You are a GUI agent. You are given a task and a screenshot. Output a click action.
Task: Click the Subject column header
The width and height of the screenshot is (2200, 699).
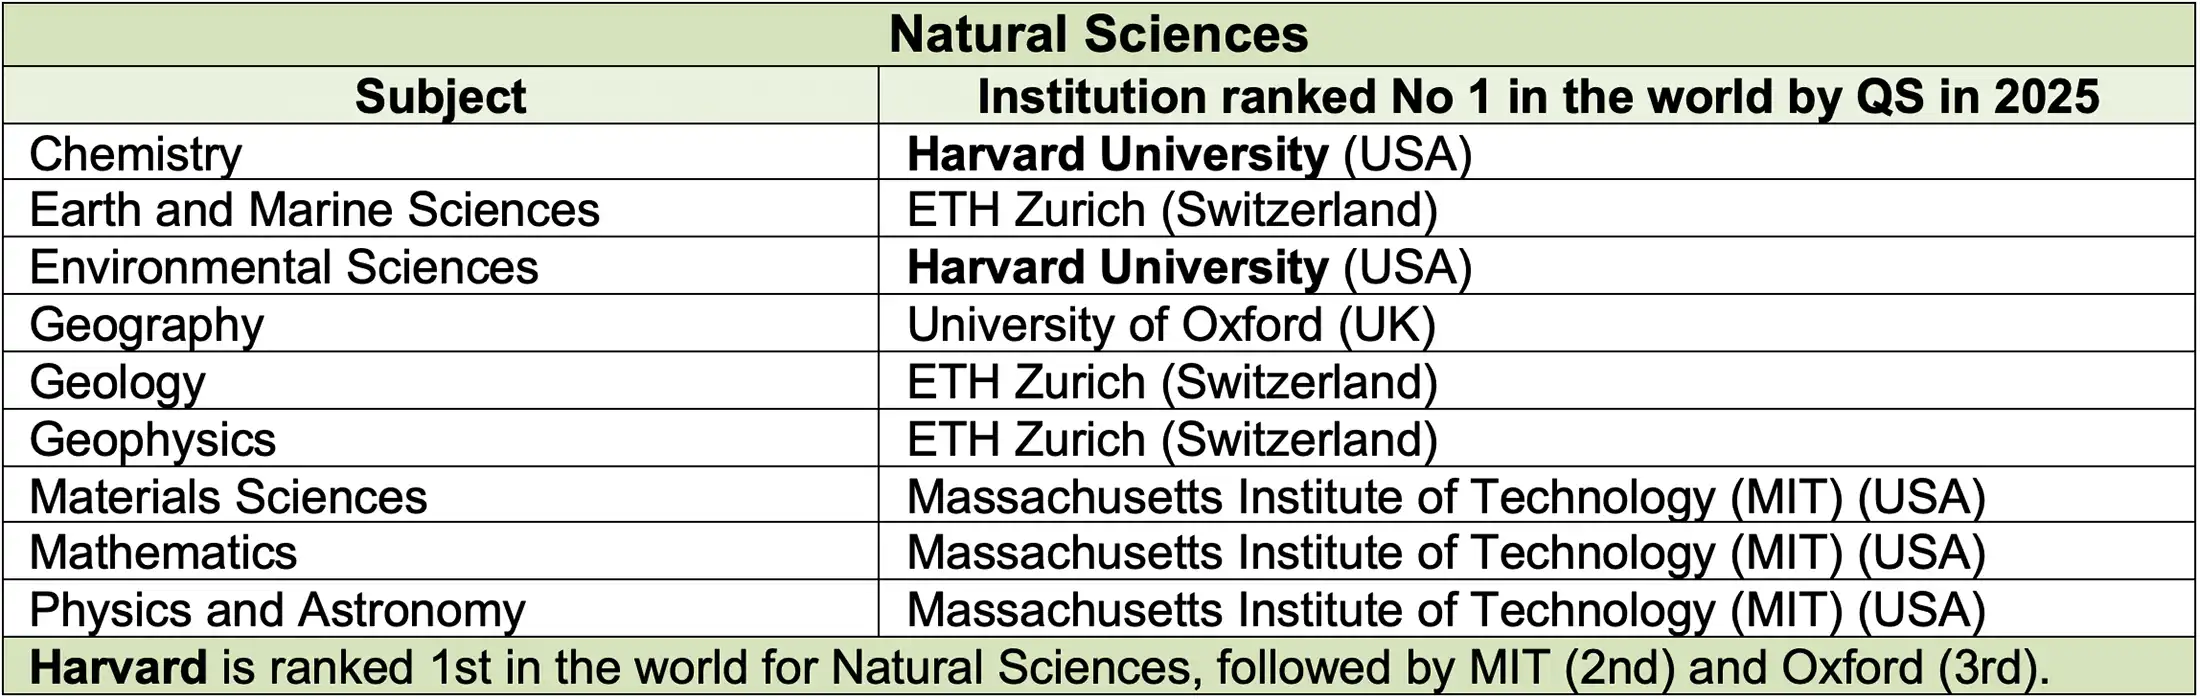point(440,96)
